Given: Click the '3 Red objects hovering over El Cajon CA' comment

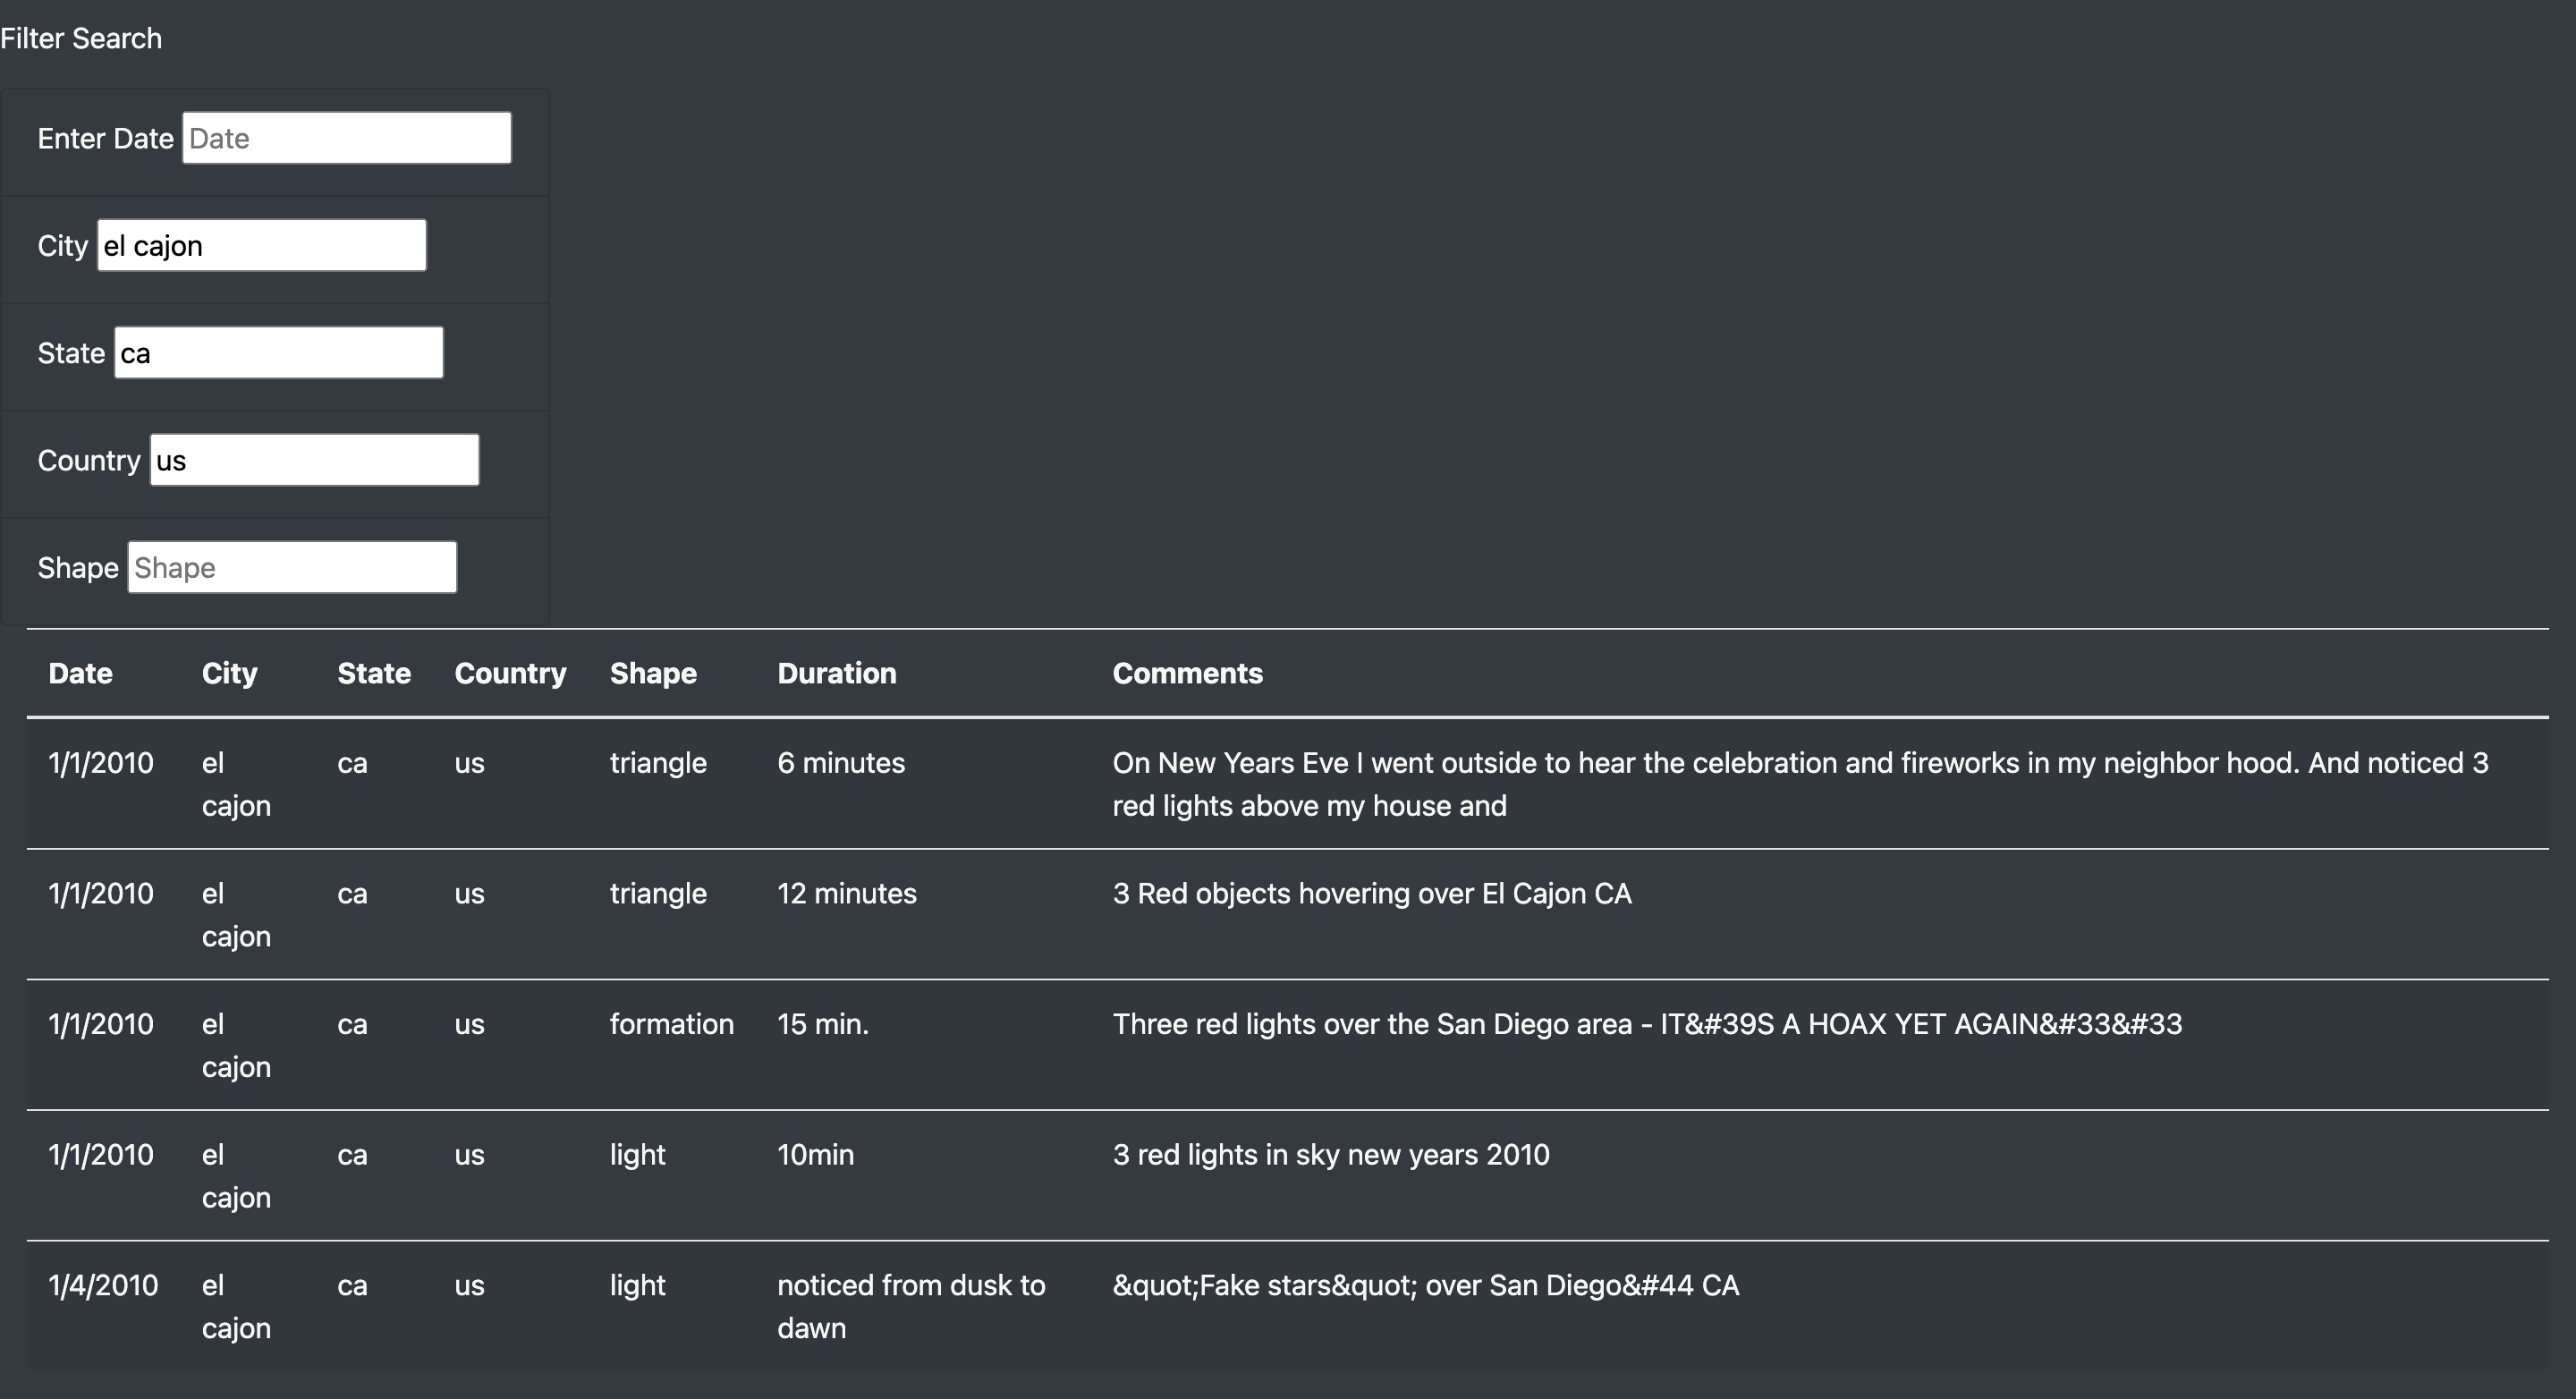Looking at the screenshot, I should click(x=1372, y=893).
